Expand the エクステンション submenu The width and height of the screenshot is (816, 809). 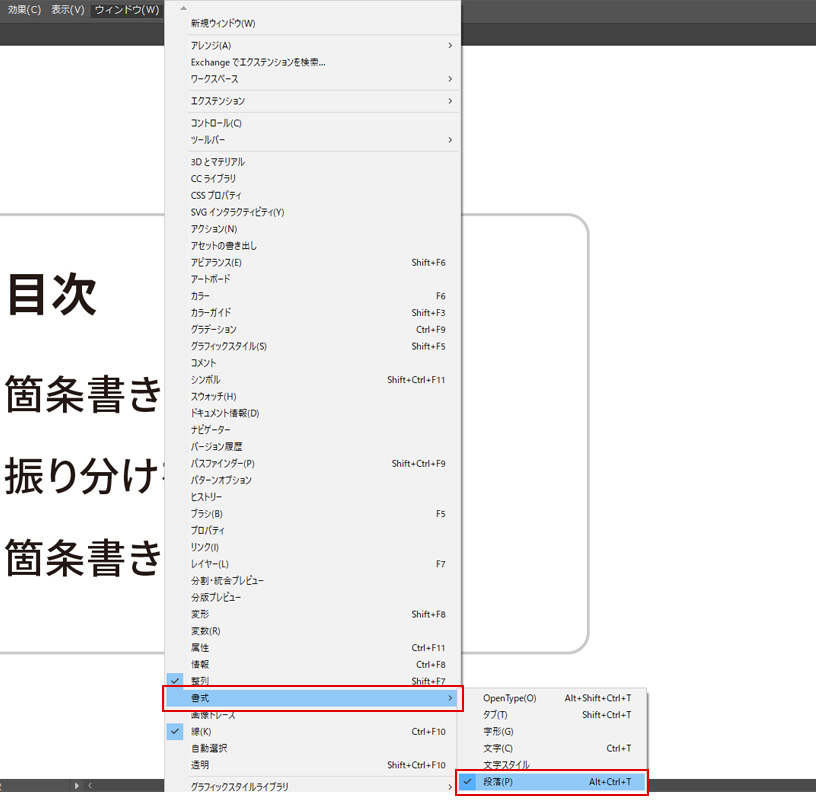pos(312,101)
